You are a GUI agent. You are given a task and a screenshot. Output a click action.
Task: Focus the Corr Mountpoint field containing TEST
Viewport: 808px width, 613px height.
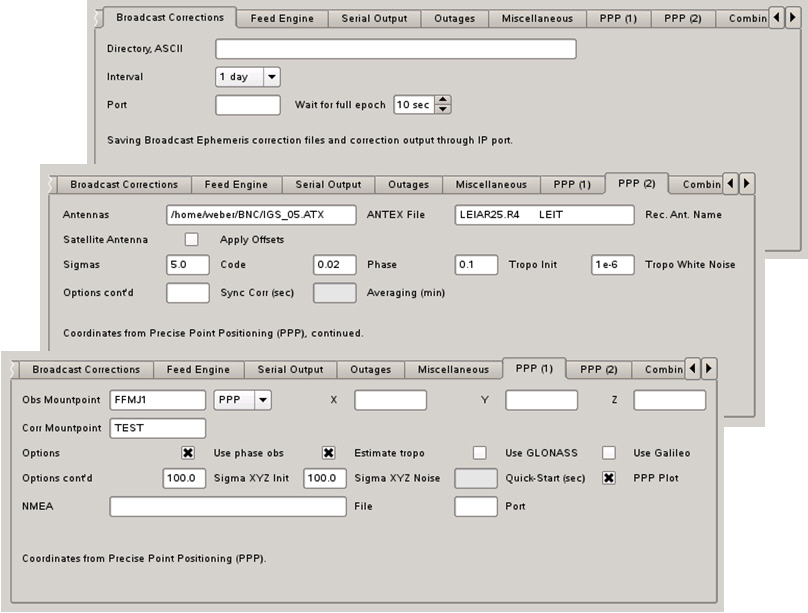pyautogui.click(x=157, y=428)
